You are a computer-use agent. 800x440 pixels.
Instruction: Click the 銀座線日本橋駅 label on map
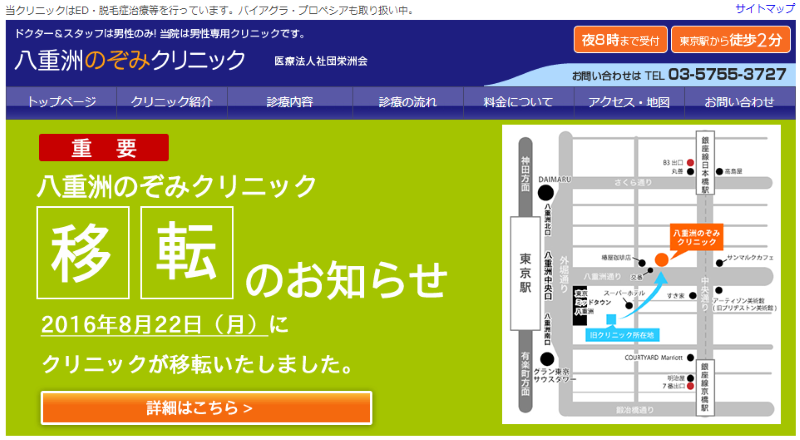[705, 163]
